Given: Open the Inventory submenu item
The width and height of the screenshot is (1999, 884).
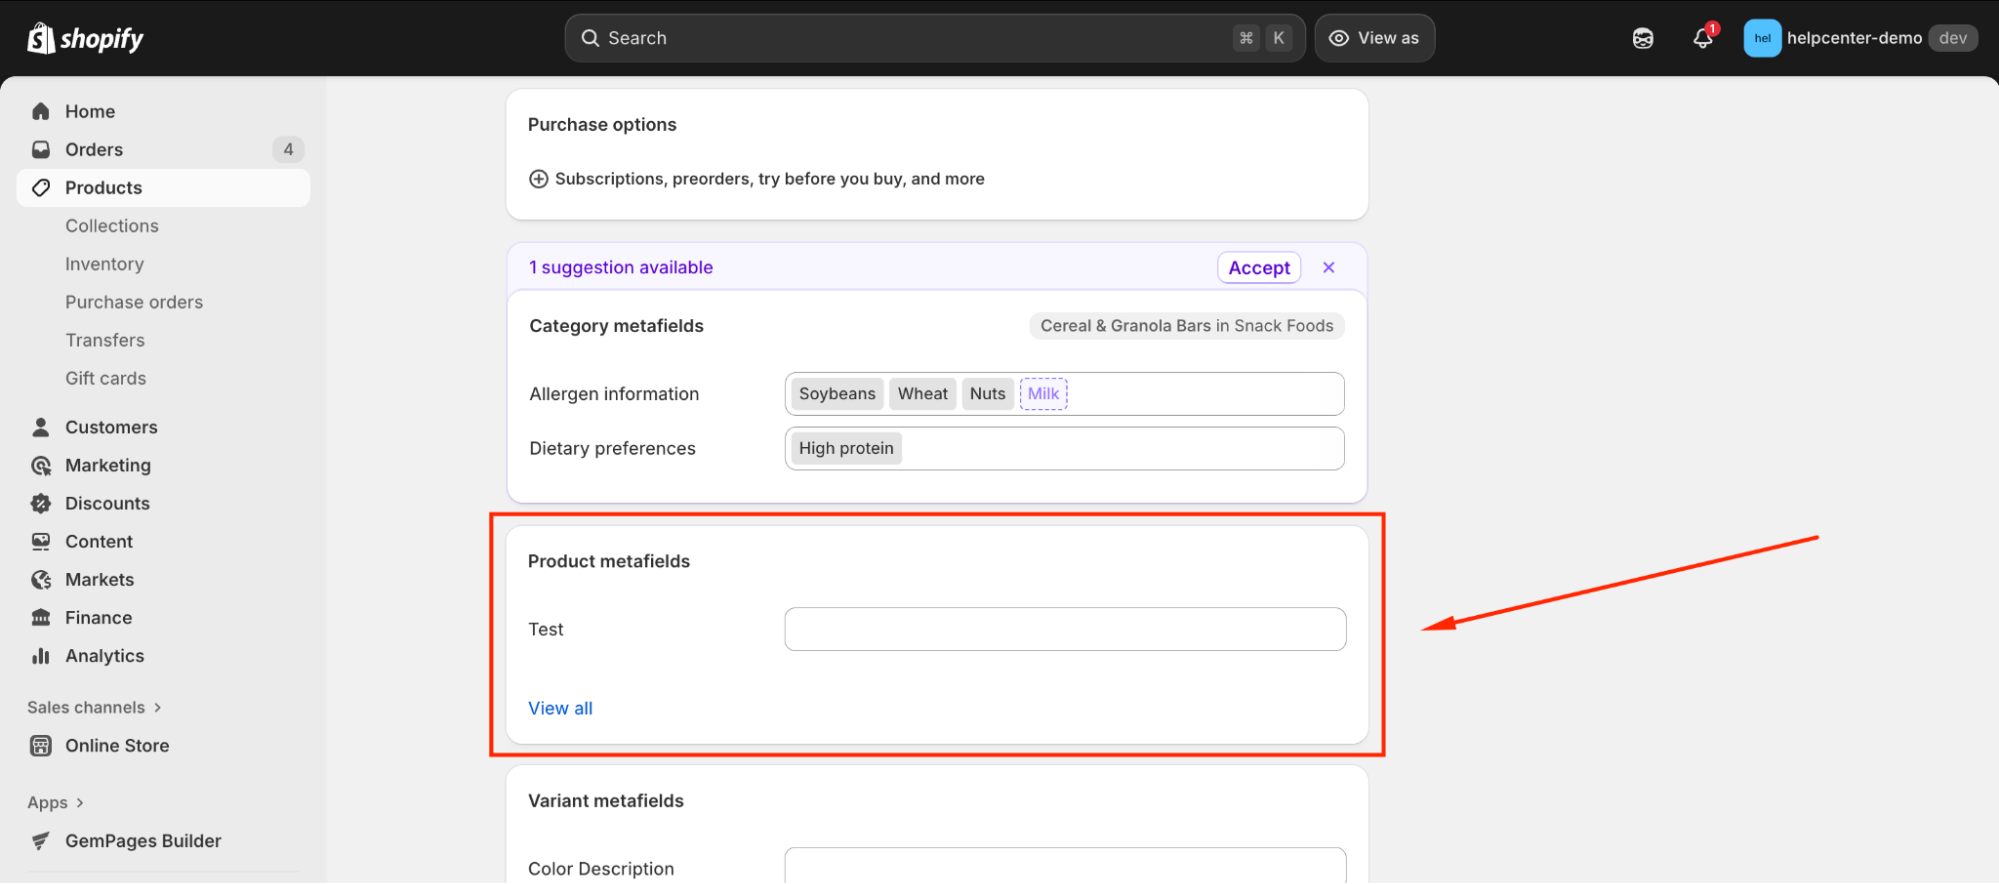Looking at the screenshot, I should click(x=105, y=264).
